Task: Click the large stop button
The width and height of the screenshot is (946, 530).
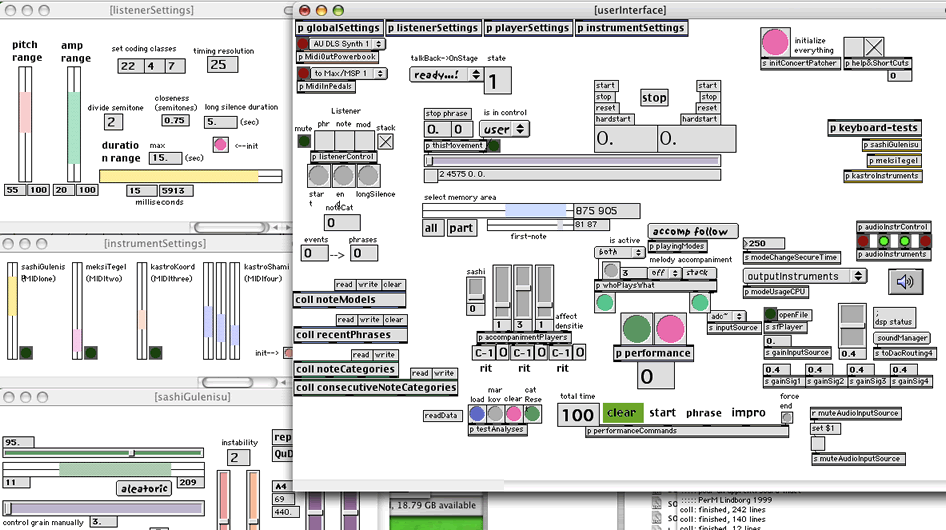Action: [x=654, y=98]
